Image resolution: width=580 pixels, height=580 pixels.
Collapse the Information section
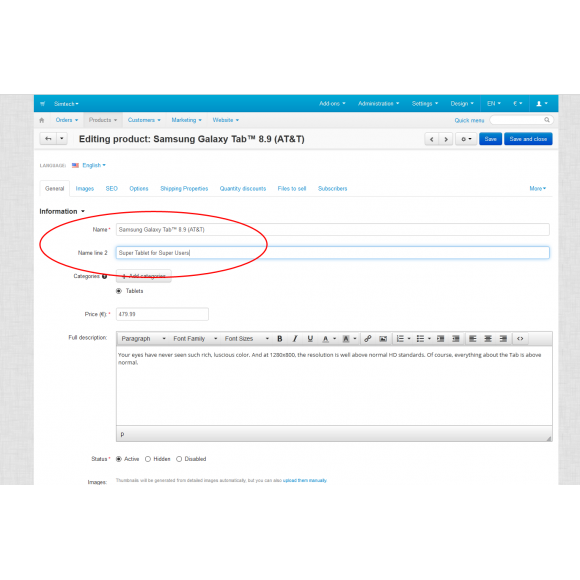[62, 211]
